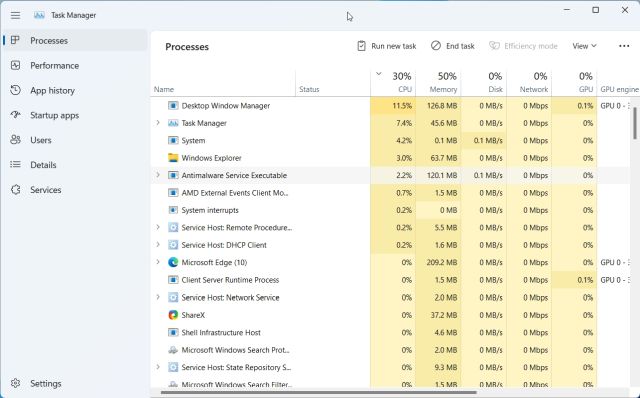Sort by the GPU engine column header
This screenshot has height=398, width=640.
click(618, 83)
